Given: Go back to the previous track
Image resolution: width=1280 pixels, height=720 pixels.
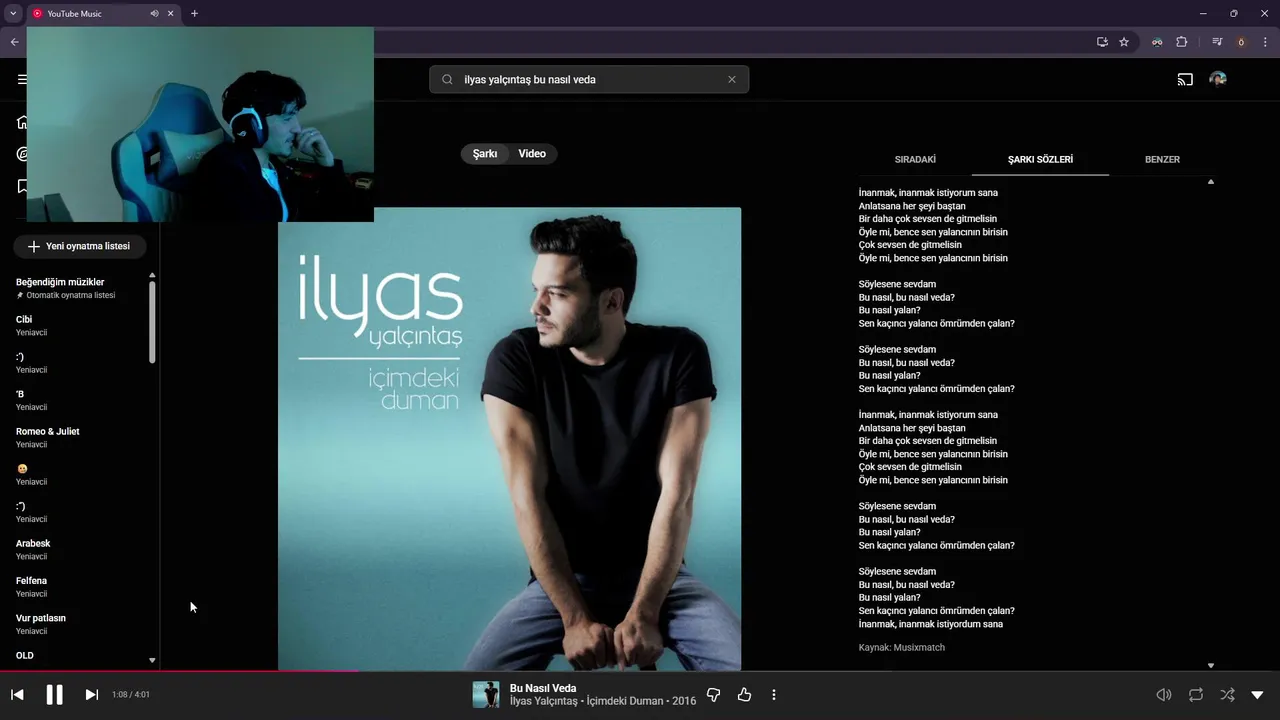Looking at the screenshot, I should (x=17, y=695).
